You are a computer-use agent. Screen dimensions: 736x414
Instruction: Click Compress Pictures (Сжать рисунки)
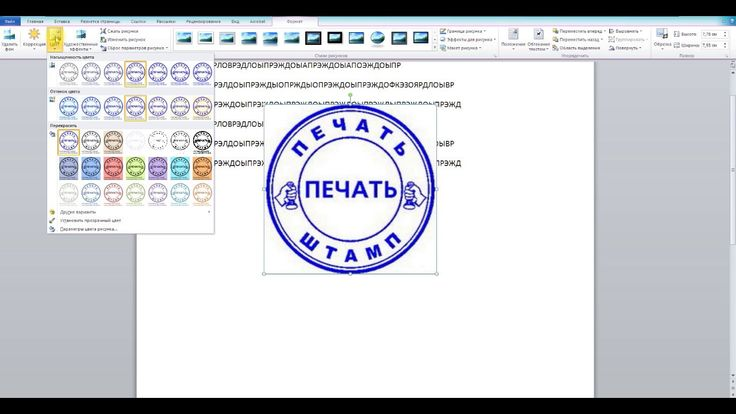[125, 31]
